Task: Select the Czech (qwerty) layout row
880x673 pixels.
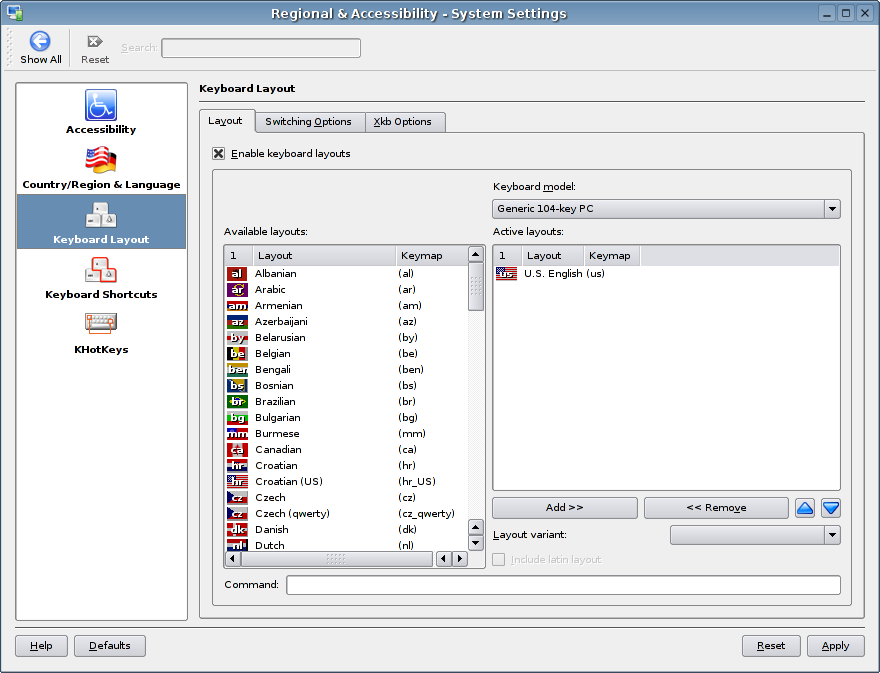Action: click(x=346, y=514)
